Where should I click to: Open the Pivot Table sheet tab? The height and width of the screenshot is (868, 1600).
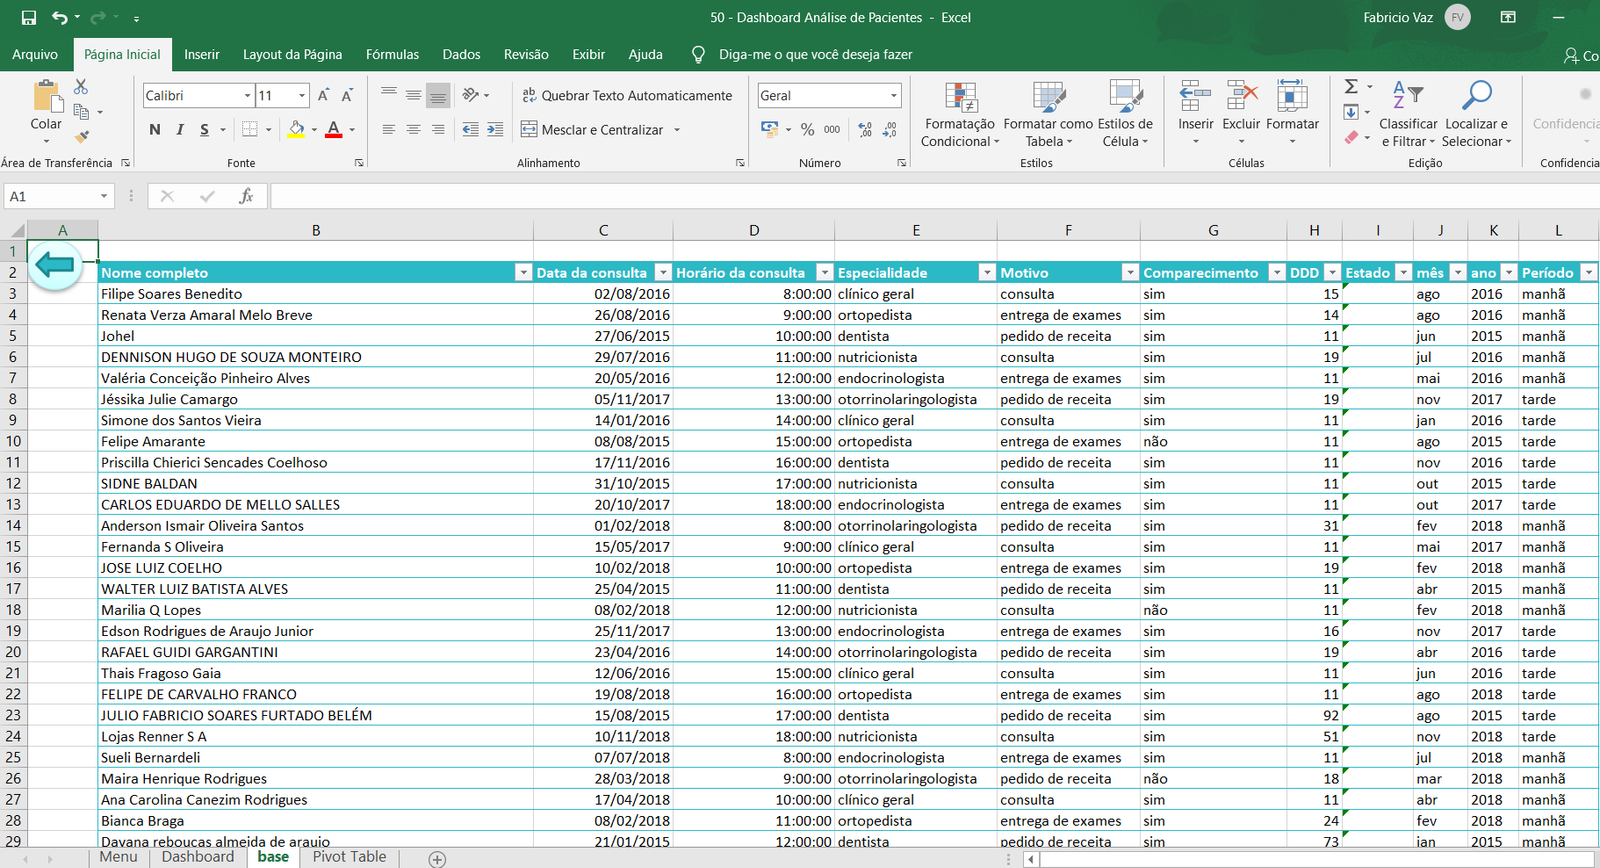pyautogui.click(x=349, y=857)
